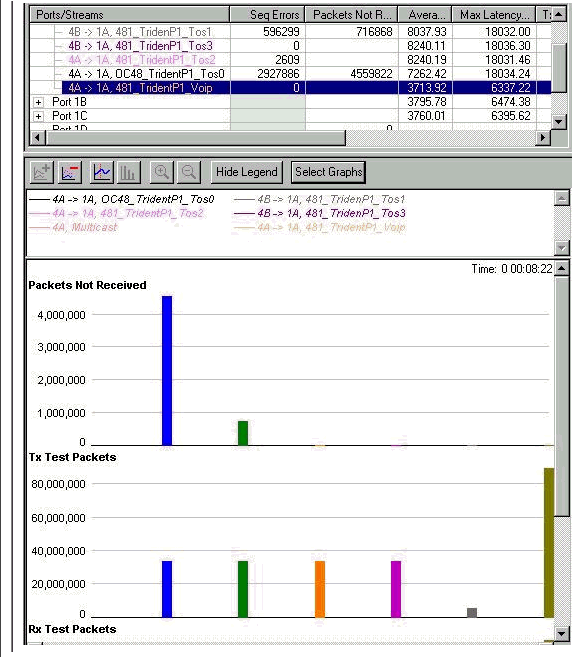
Task: Click the Select Graphs button
Action: pos(329,172)
